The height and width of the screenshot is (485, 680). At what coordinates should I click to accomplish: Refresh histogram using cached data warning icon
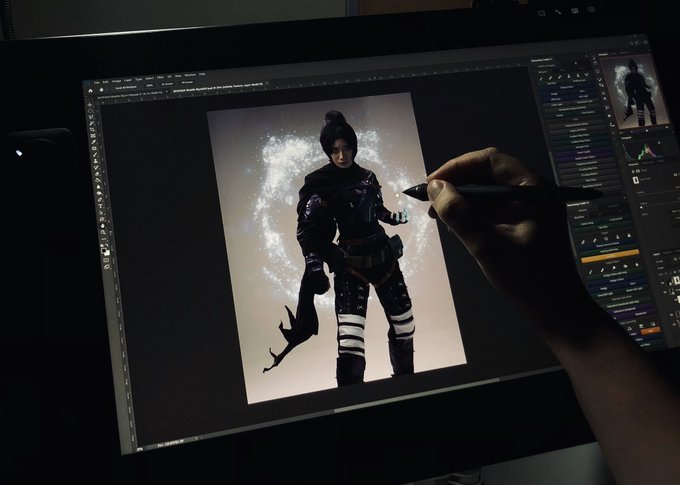click(659, 143)
